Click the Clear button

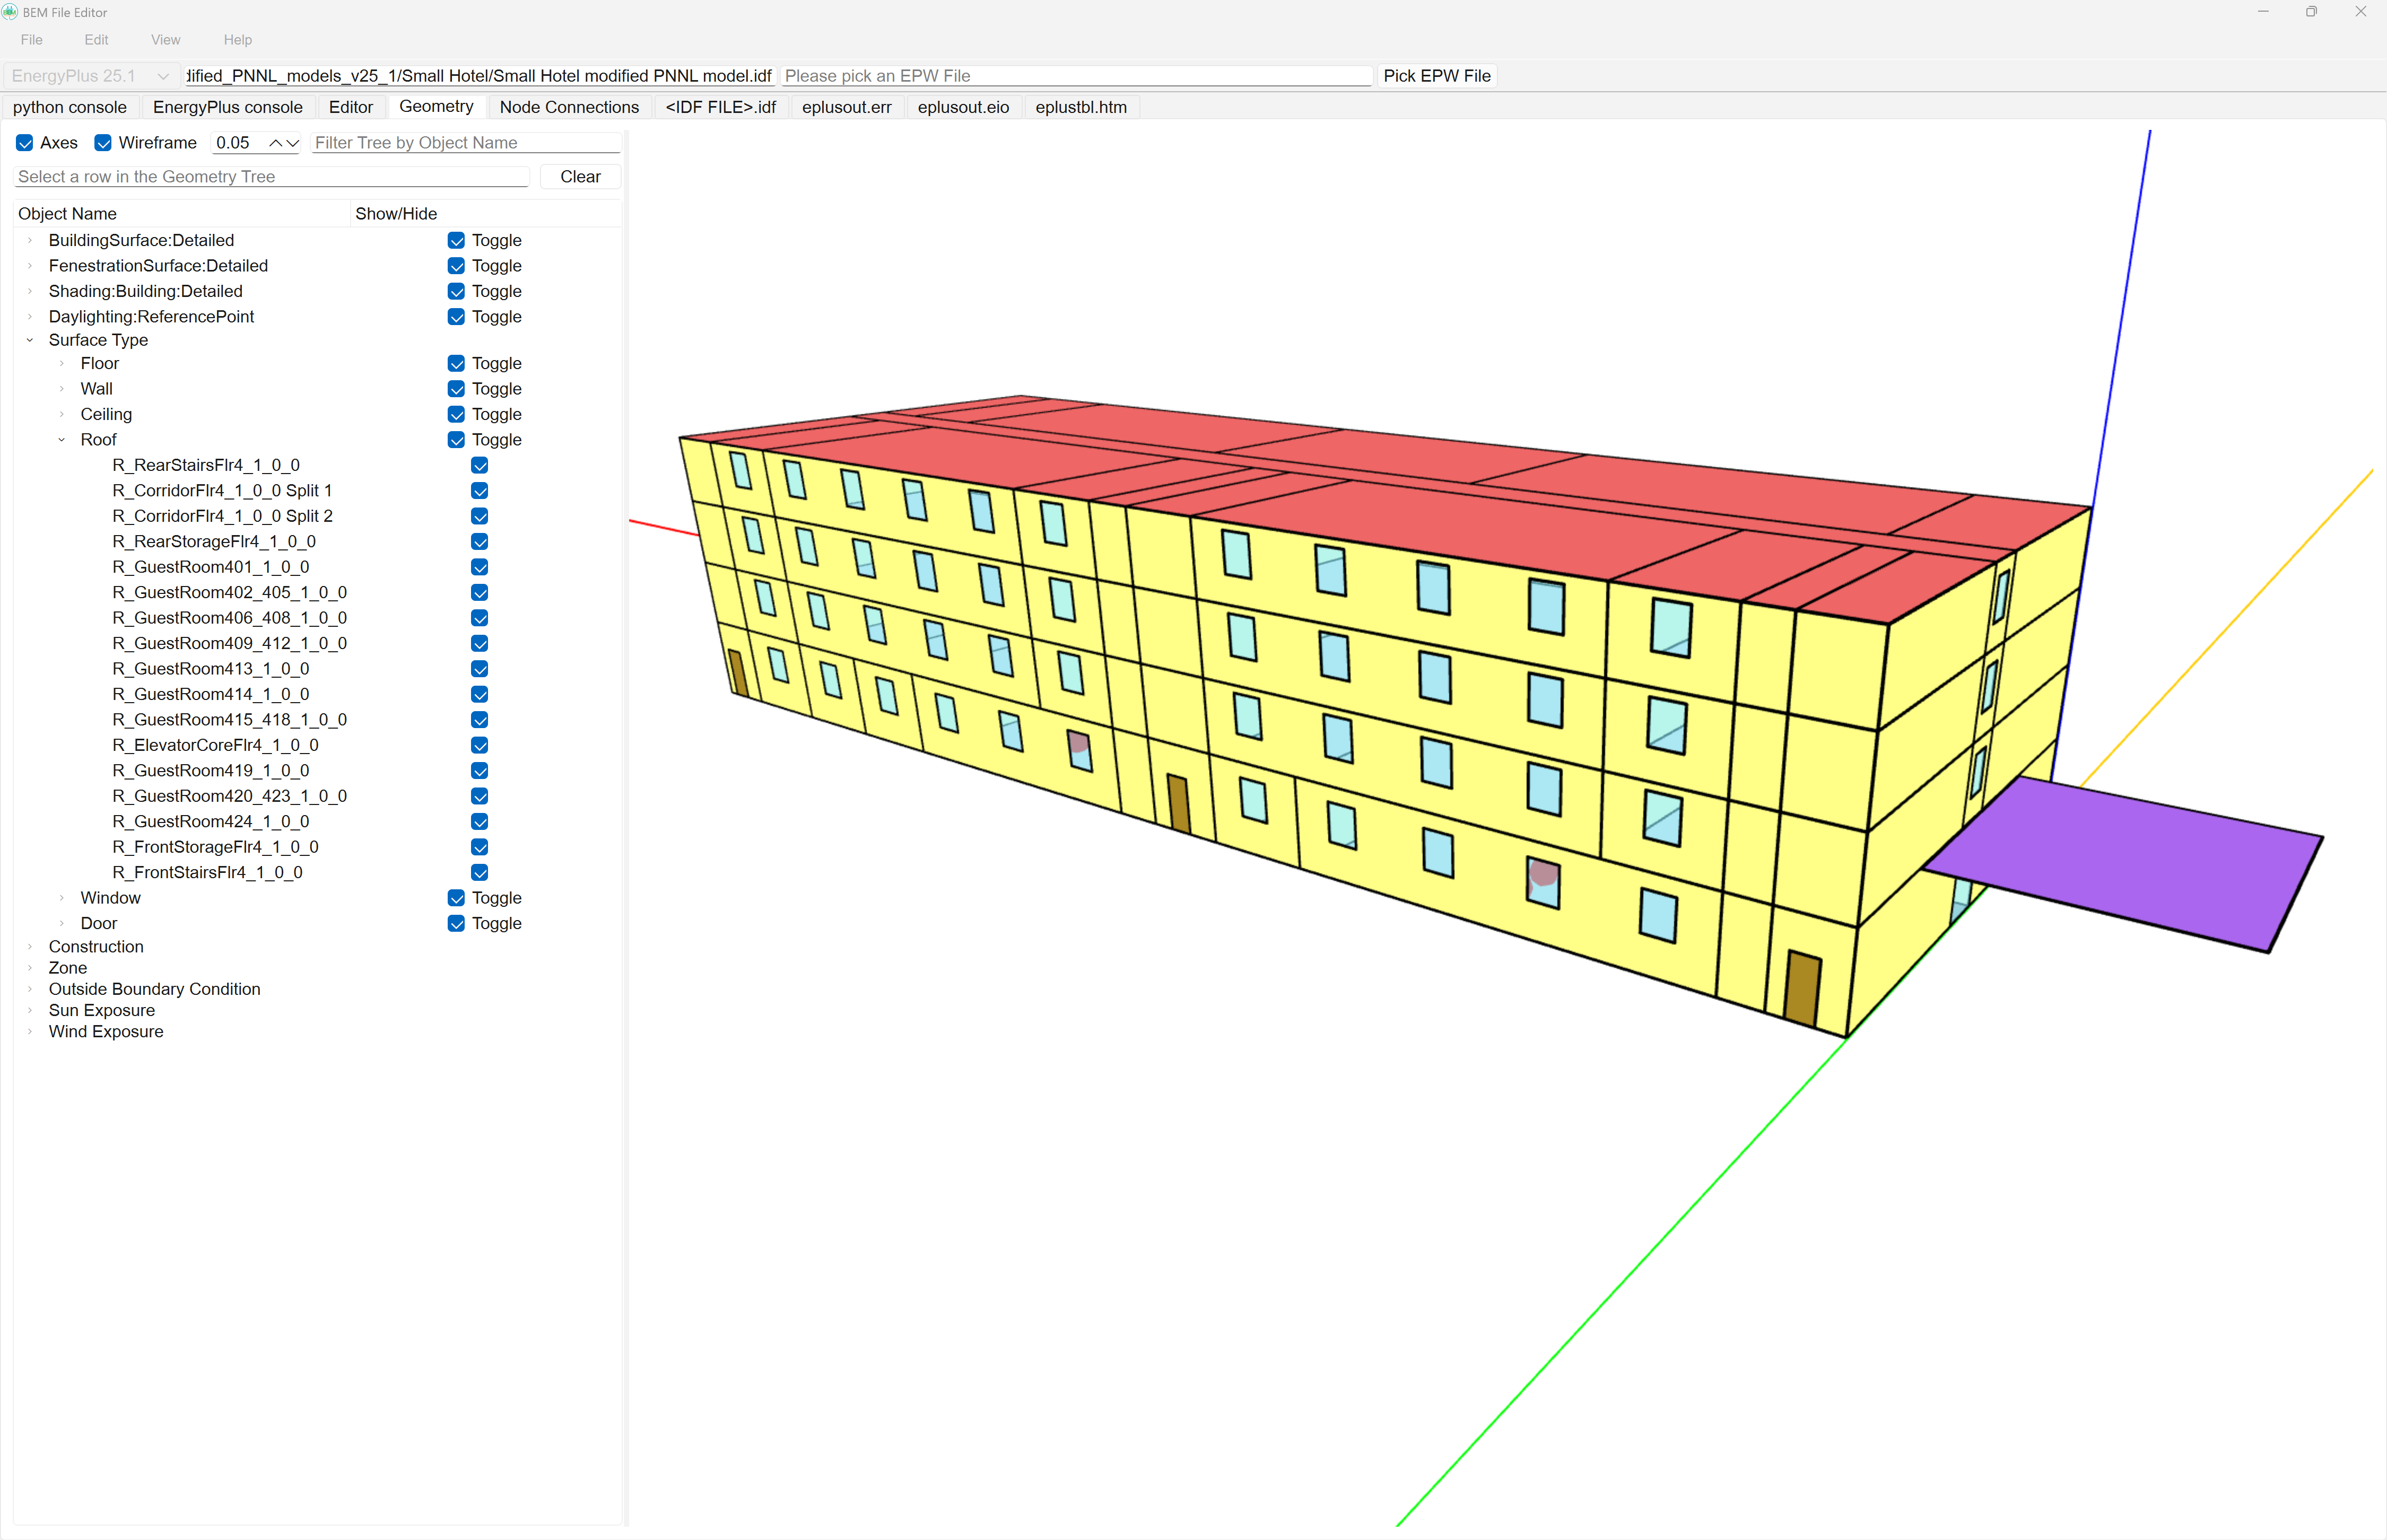(580, 177)
